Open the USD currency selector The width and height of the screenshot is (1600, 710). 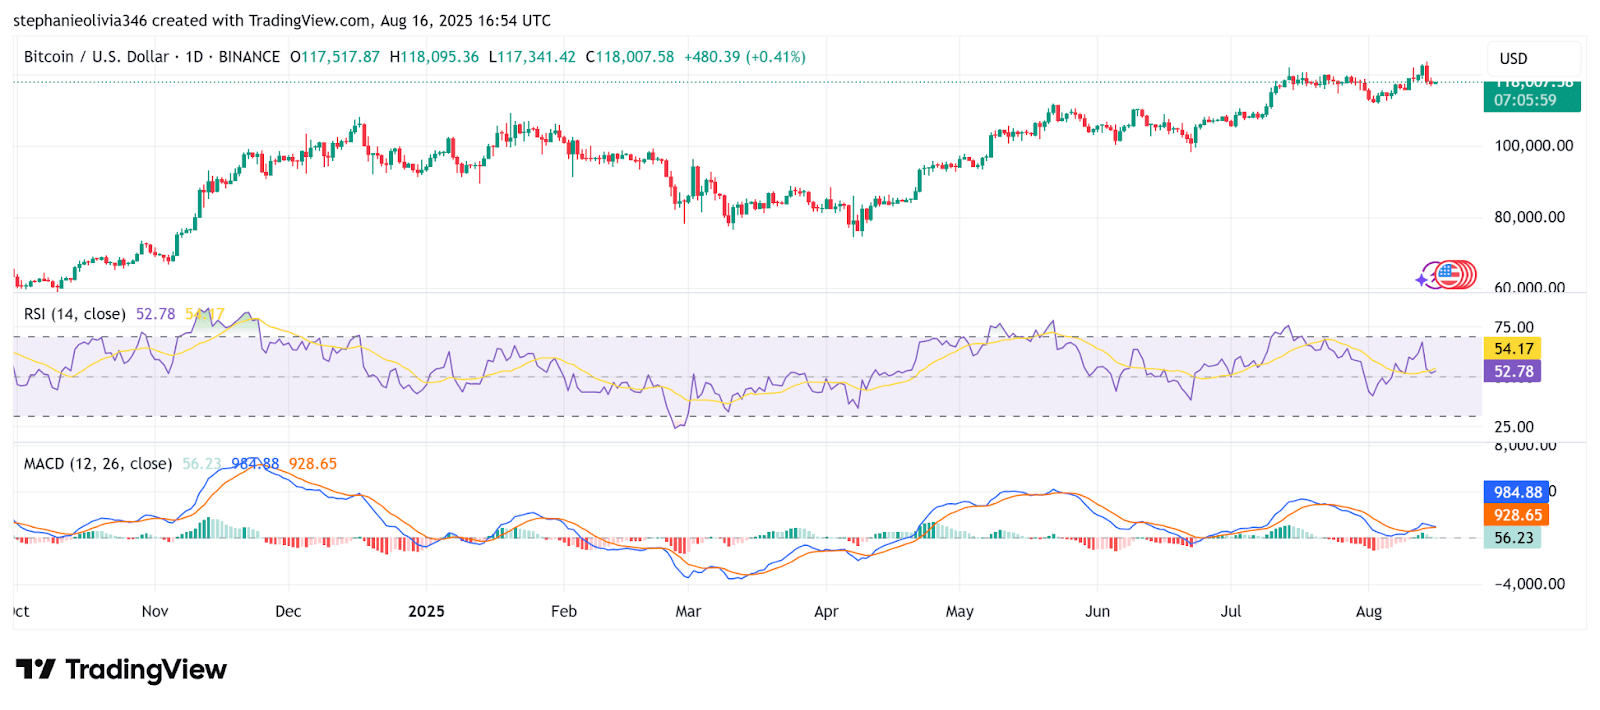1513,58
